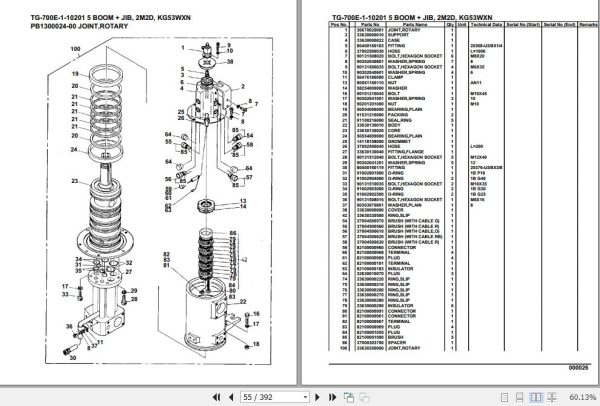600x406 pixels.
Task: Select the two-page facing view
Action: [536, 397]
